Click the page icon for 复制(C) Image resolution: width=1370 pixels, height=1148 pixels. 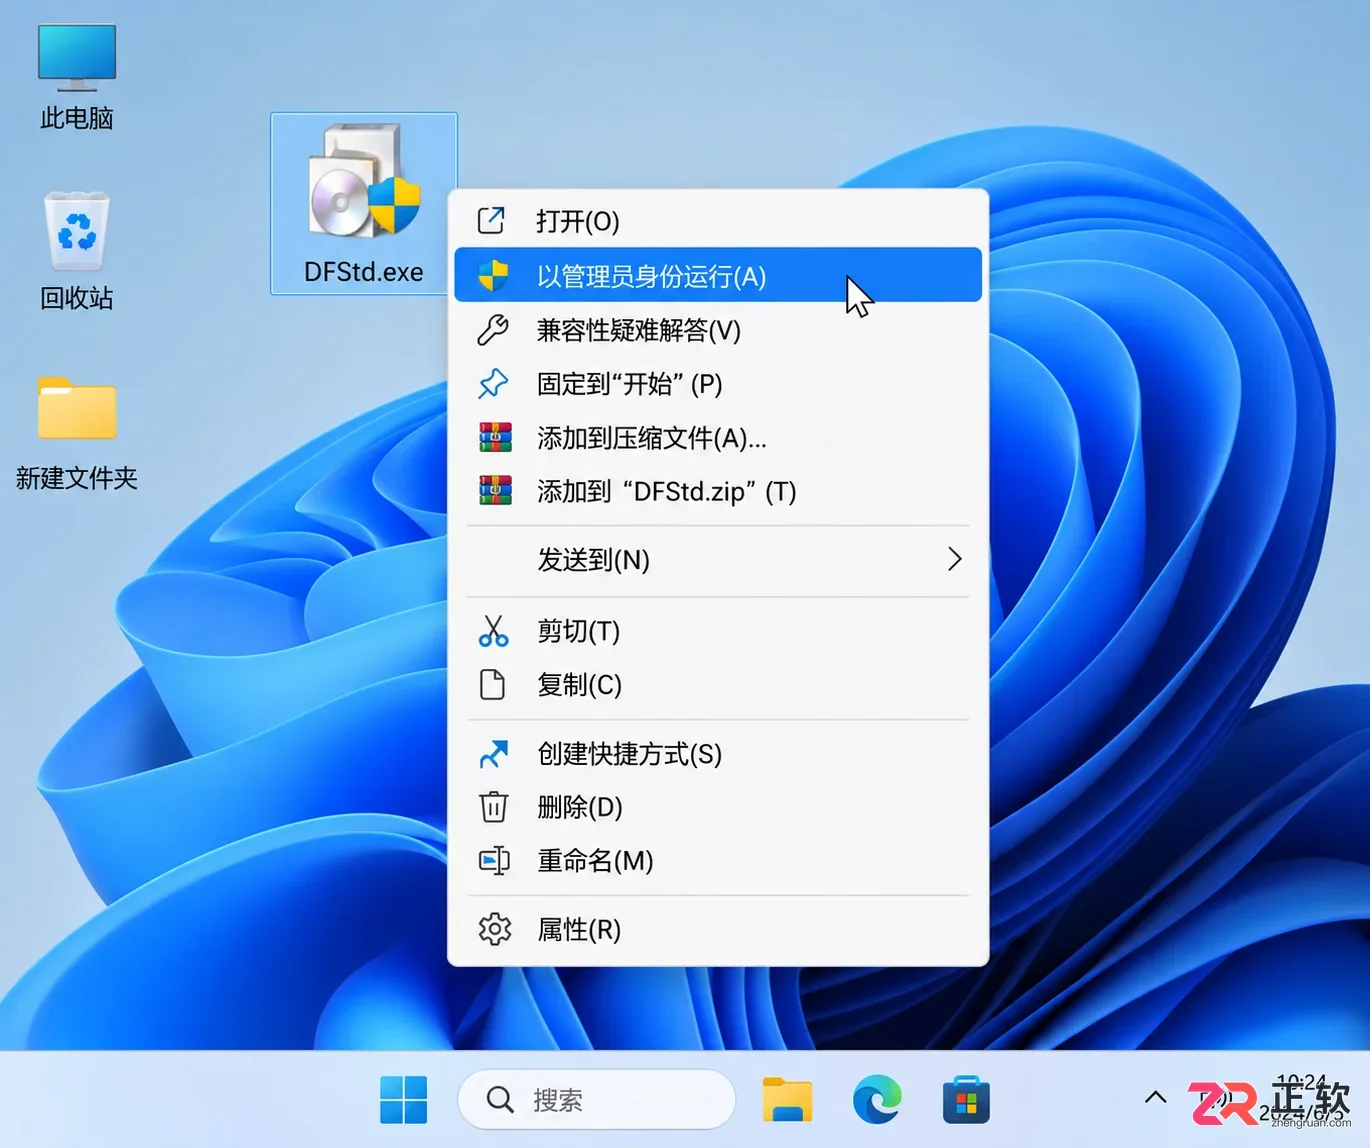coord(492,684)
